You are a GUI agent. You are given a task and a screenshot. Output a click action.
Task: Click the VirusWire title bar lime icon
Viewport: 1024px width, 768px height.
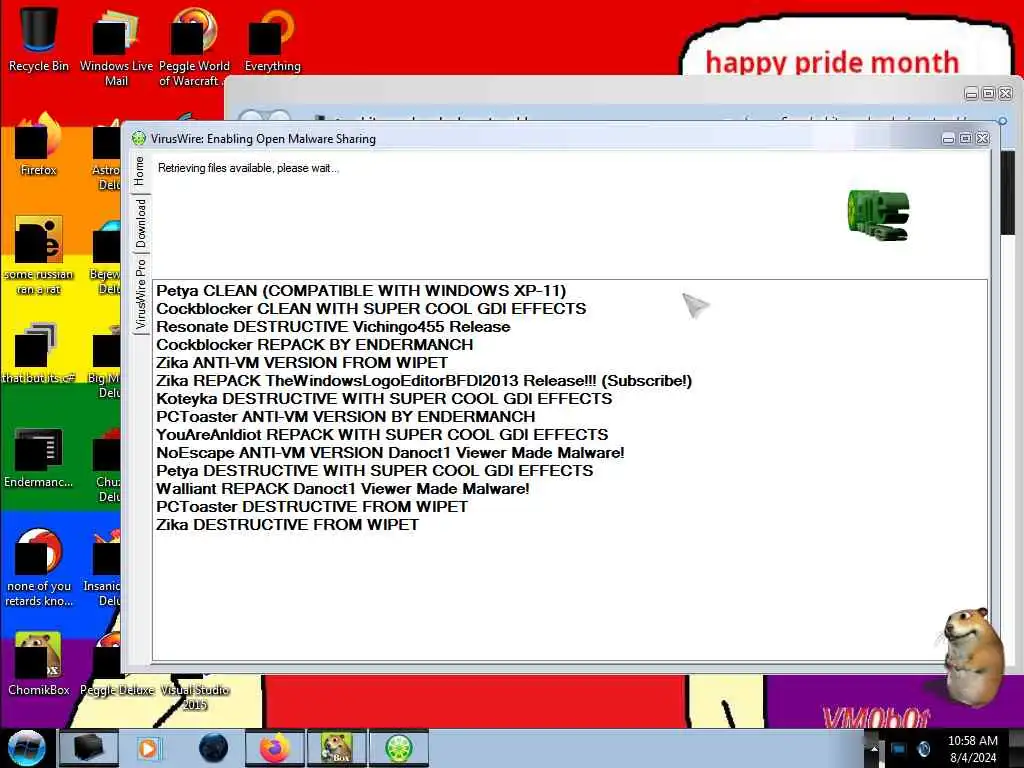(138, 138)
